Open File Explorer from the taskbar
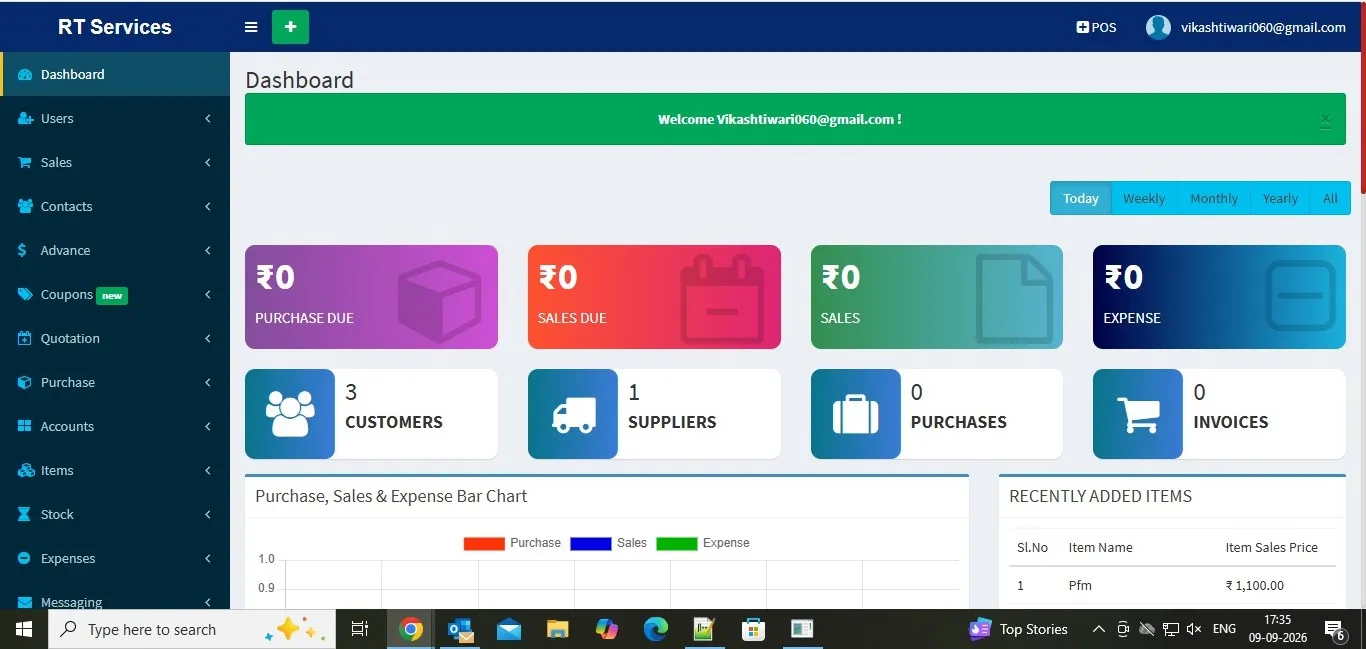This screenshot has height=649, width=1366. pyautogui.click(x=558, y=629)
